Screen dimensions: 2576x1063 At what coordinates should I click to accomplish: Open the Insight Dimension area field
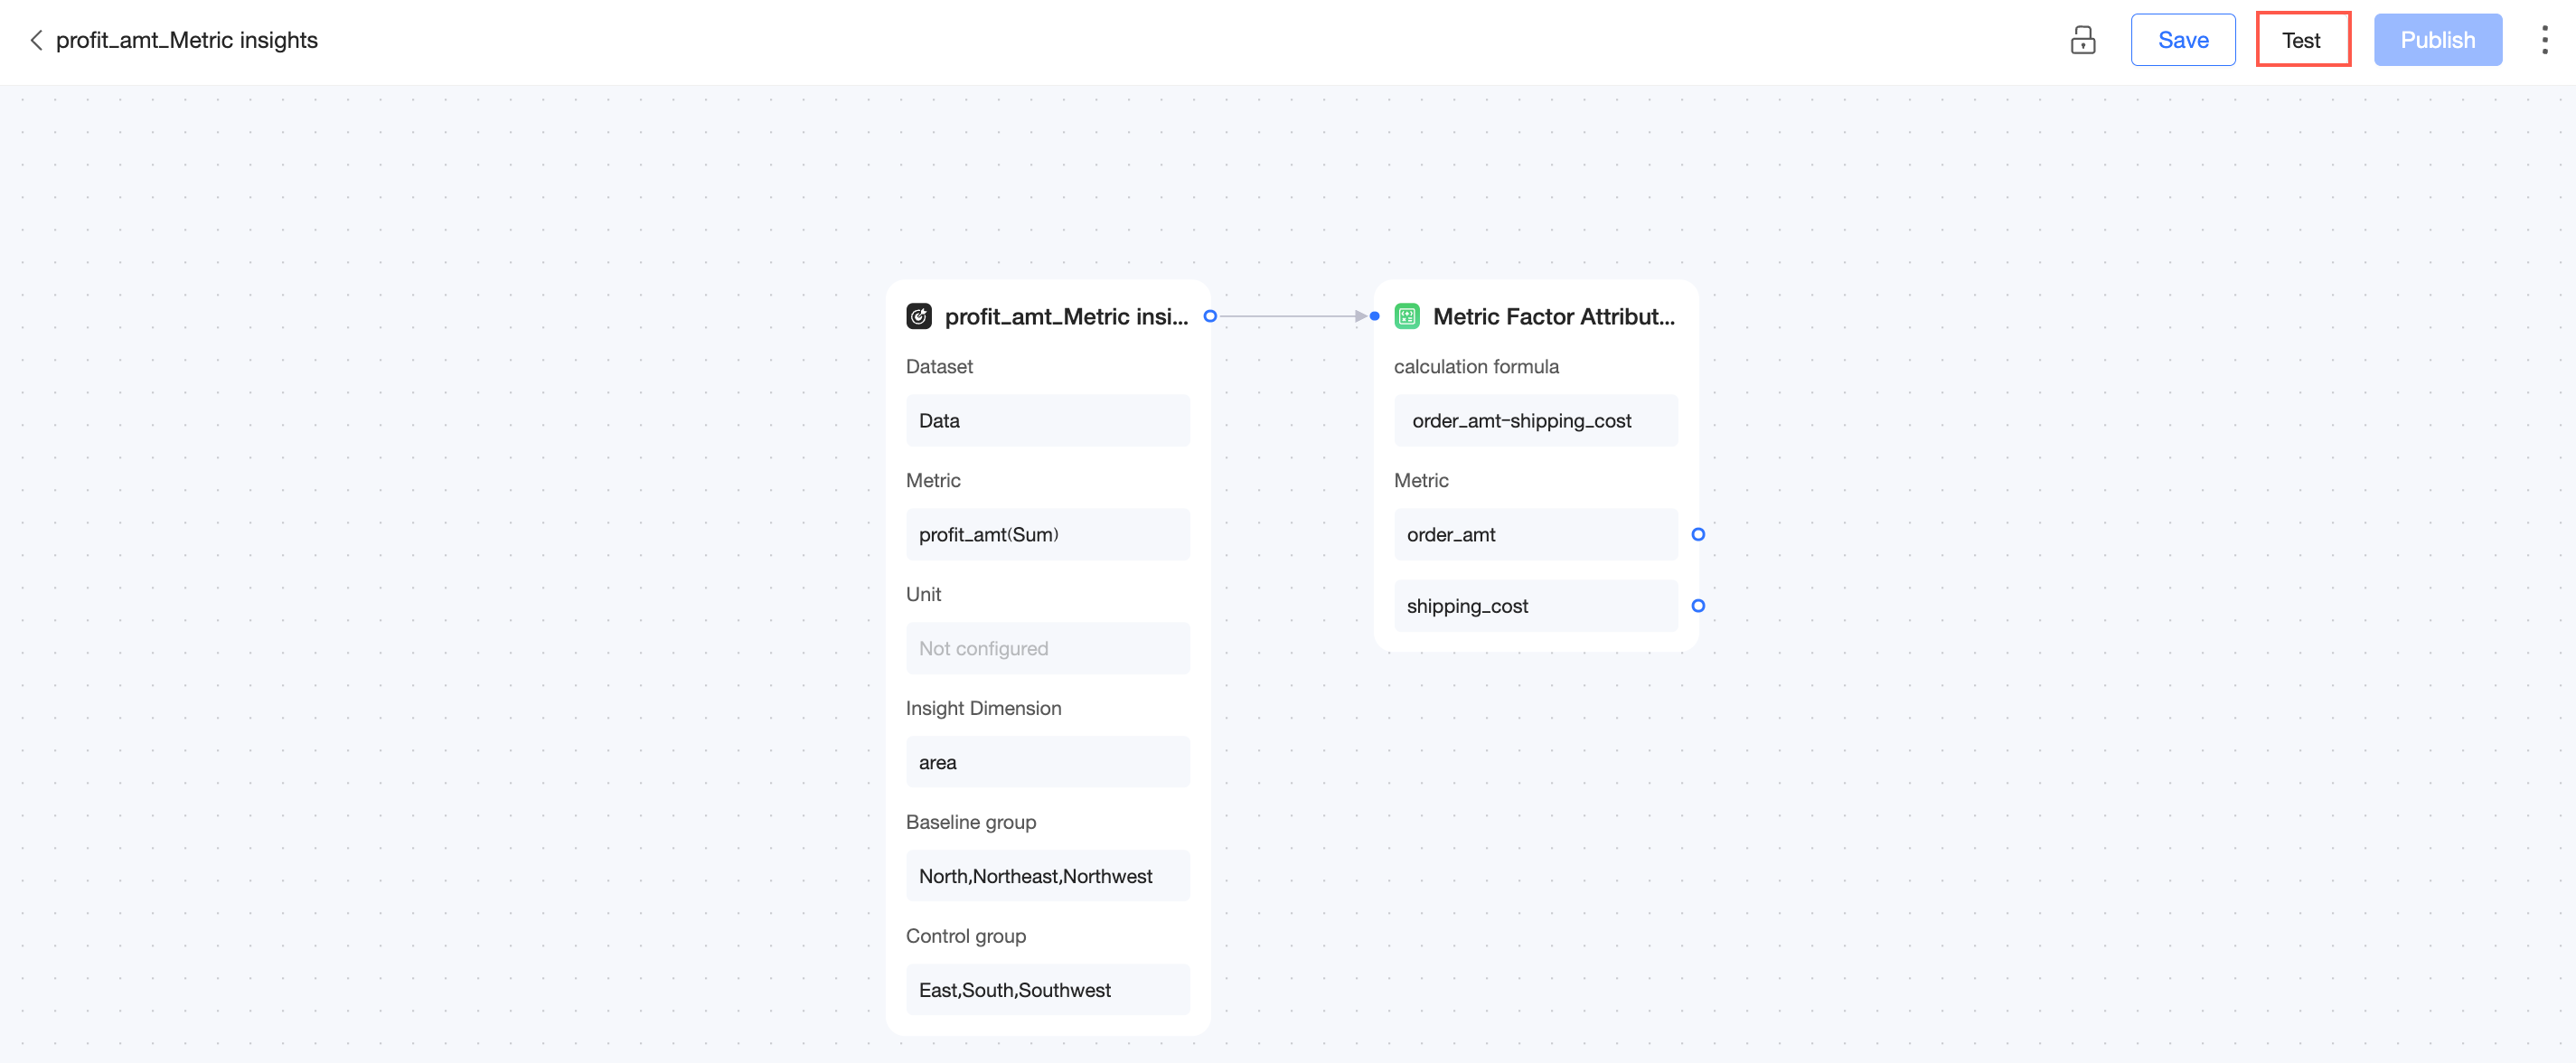click(x=1047, y=762)
